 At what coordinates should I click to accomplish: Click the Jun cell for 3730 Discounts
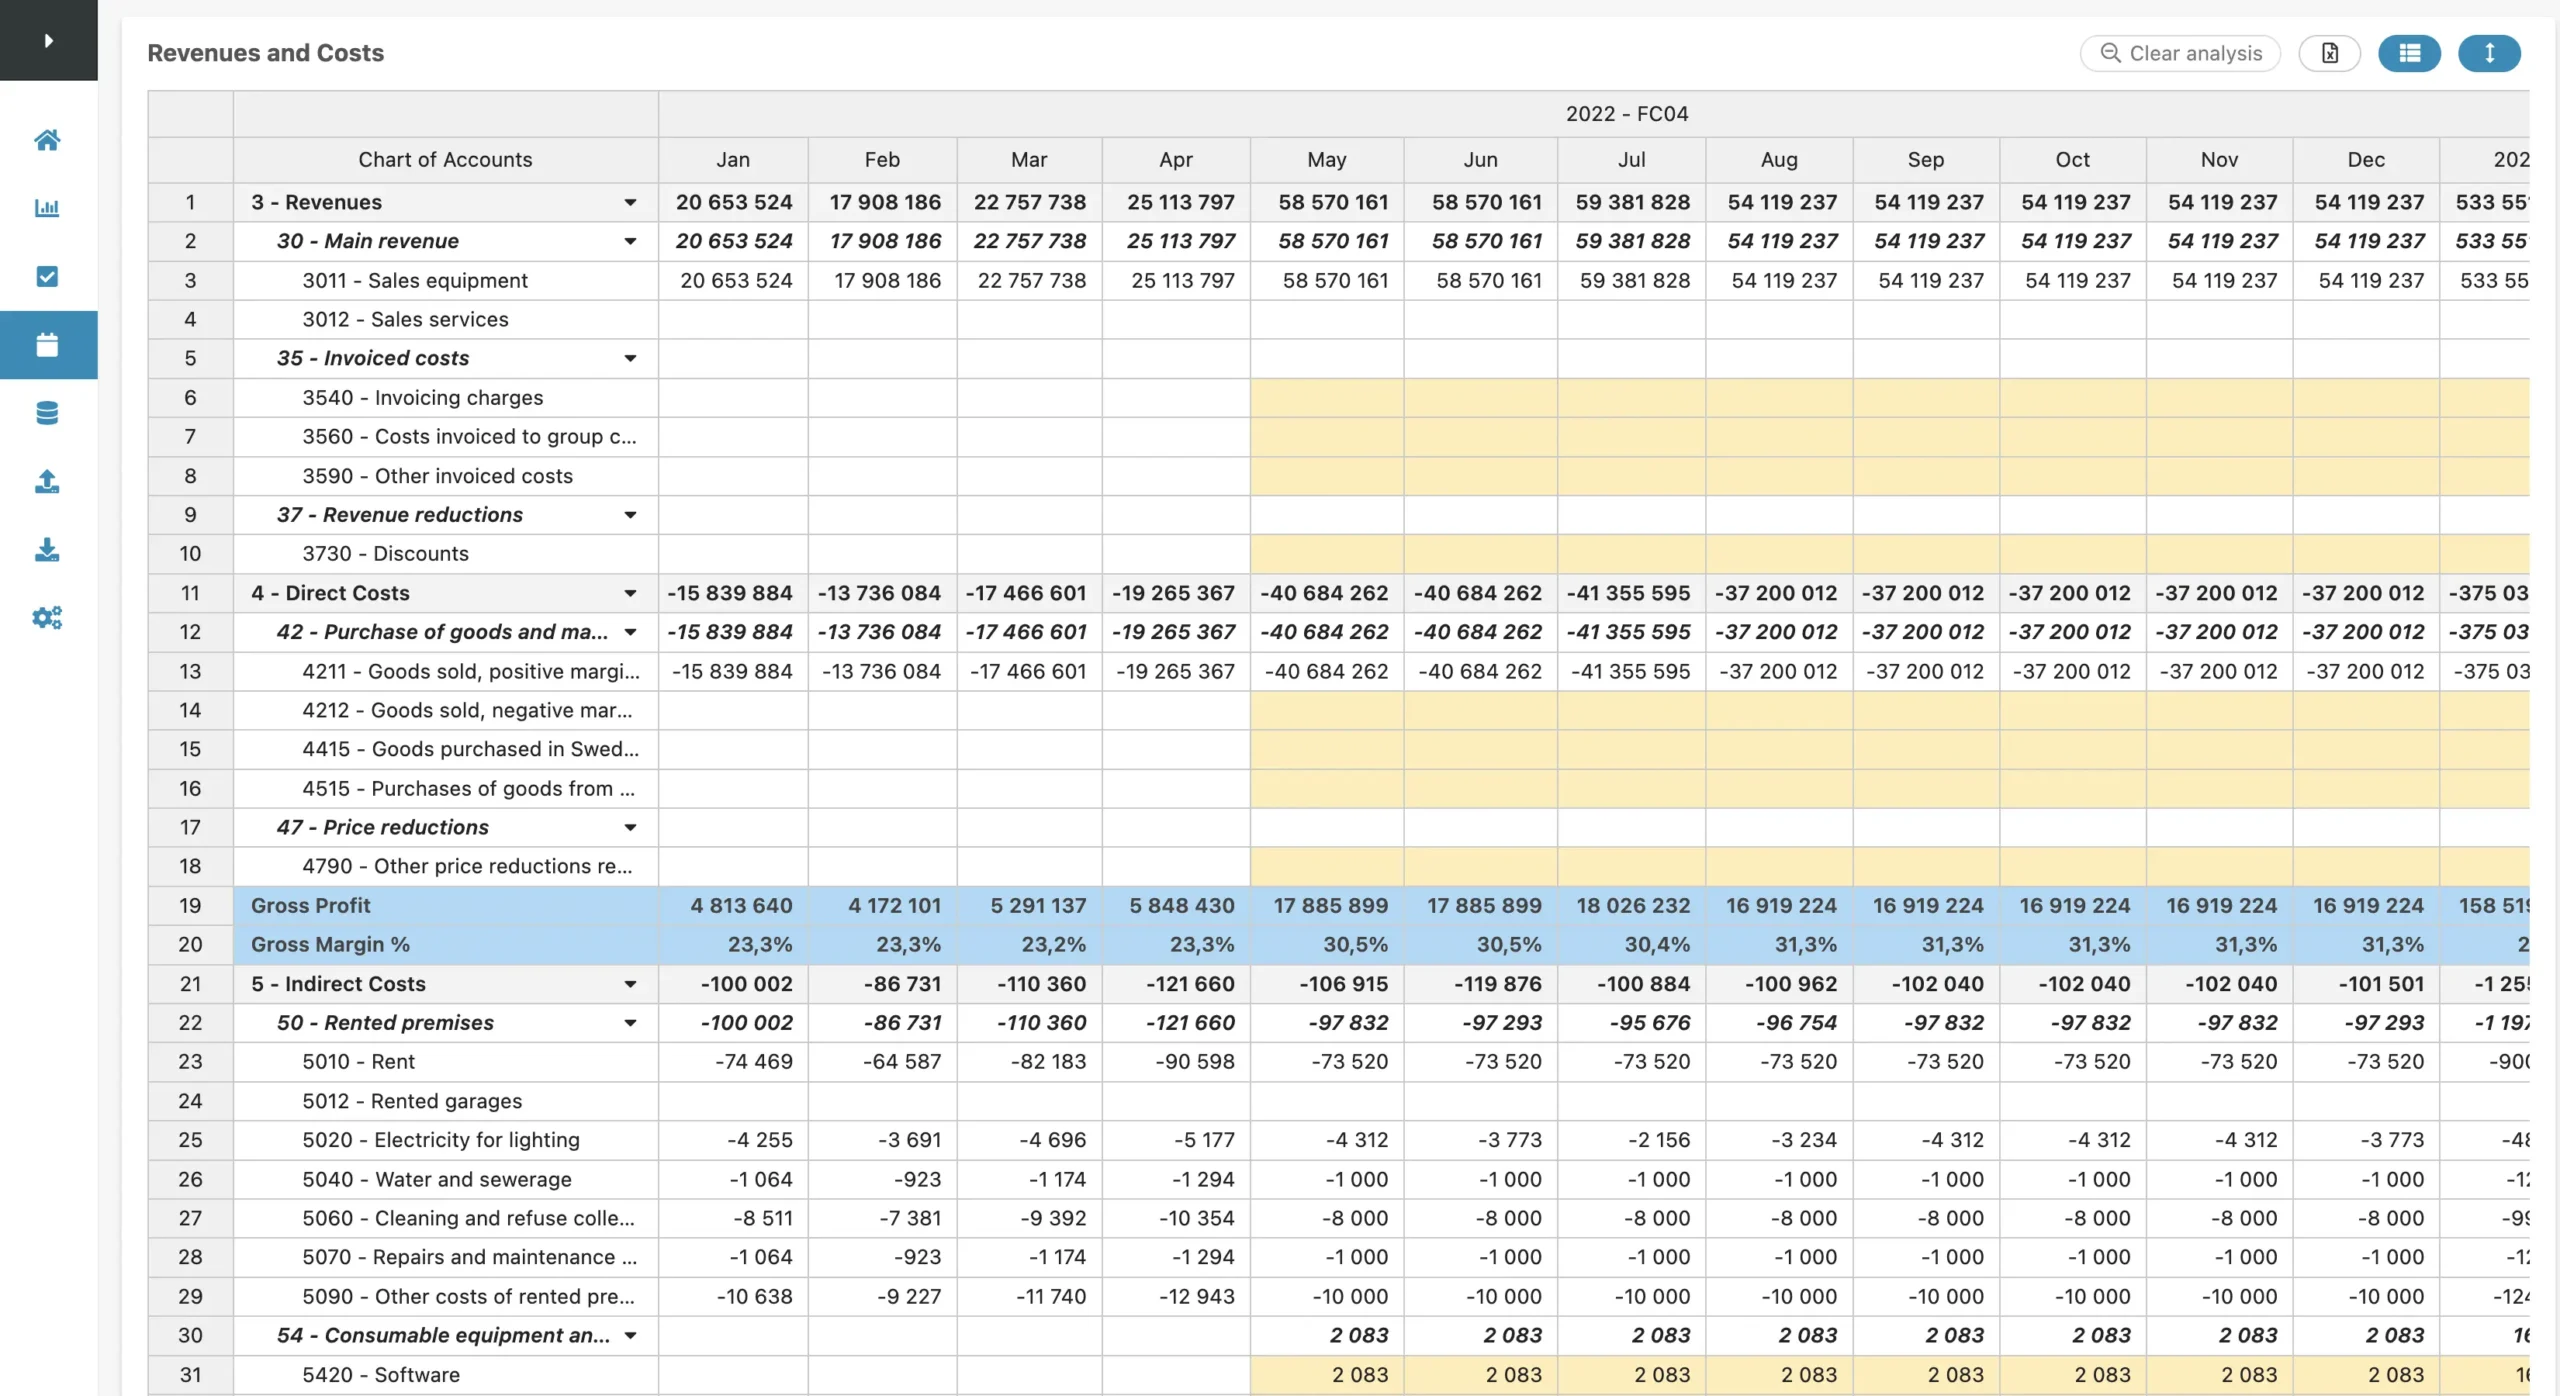point(1481,553)
